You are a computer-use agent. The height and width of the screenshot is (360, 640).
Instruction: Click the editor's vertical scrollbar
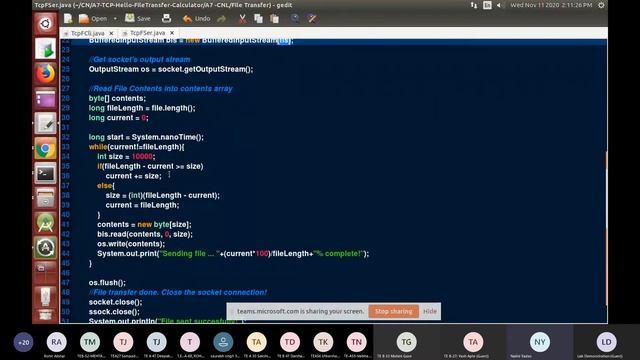click(606, 228)
